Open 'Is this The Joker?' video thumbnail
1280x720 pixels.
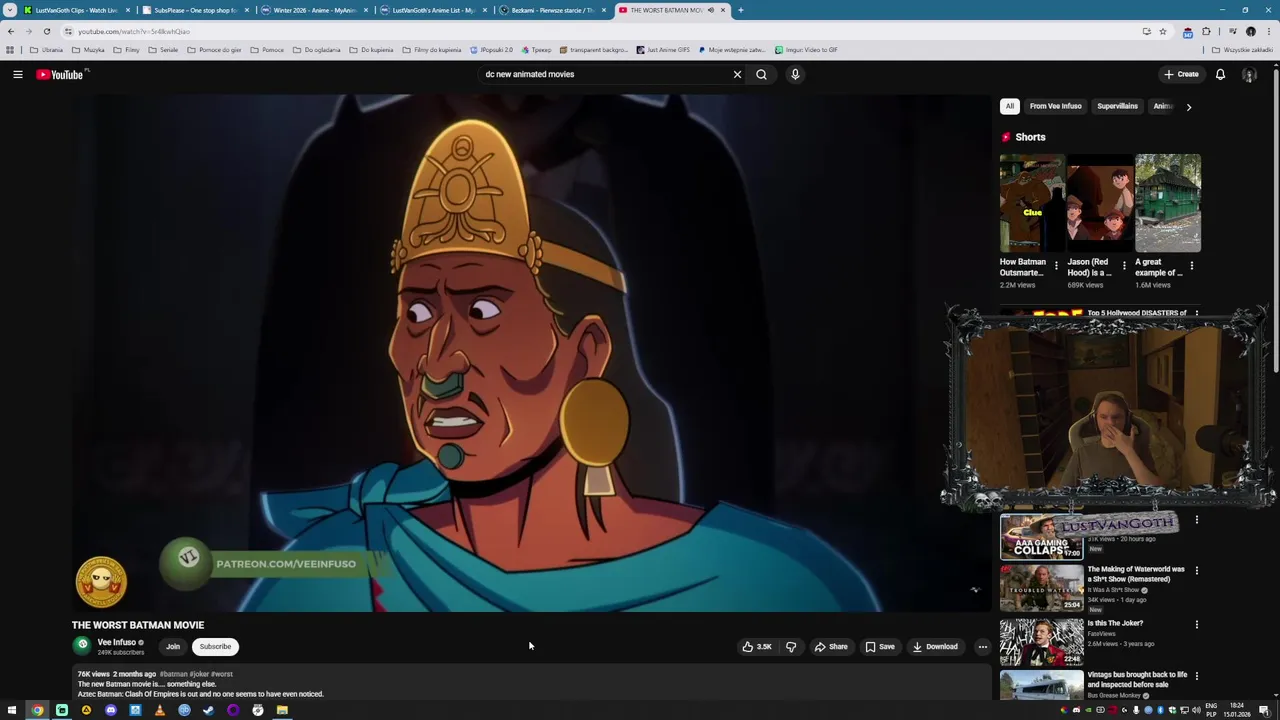(x=1041, y=642)
